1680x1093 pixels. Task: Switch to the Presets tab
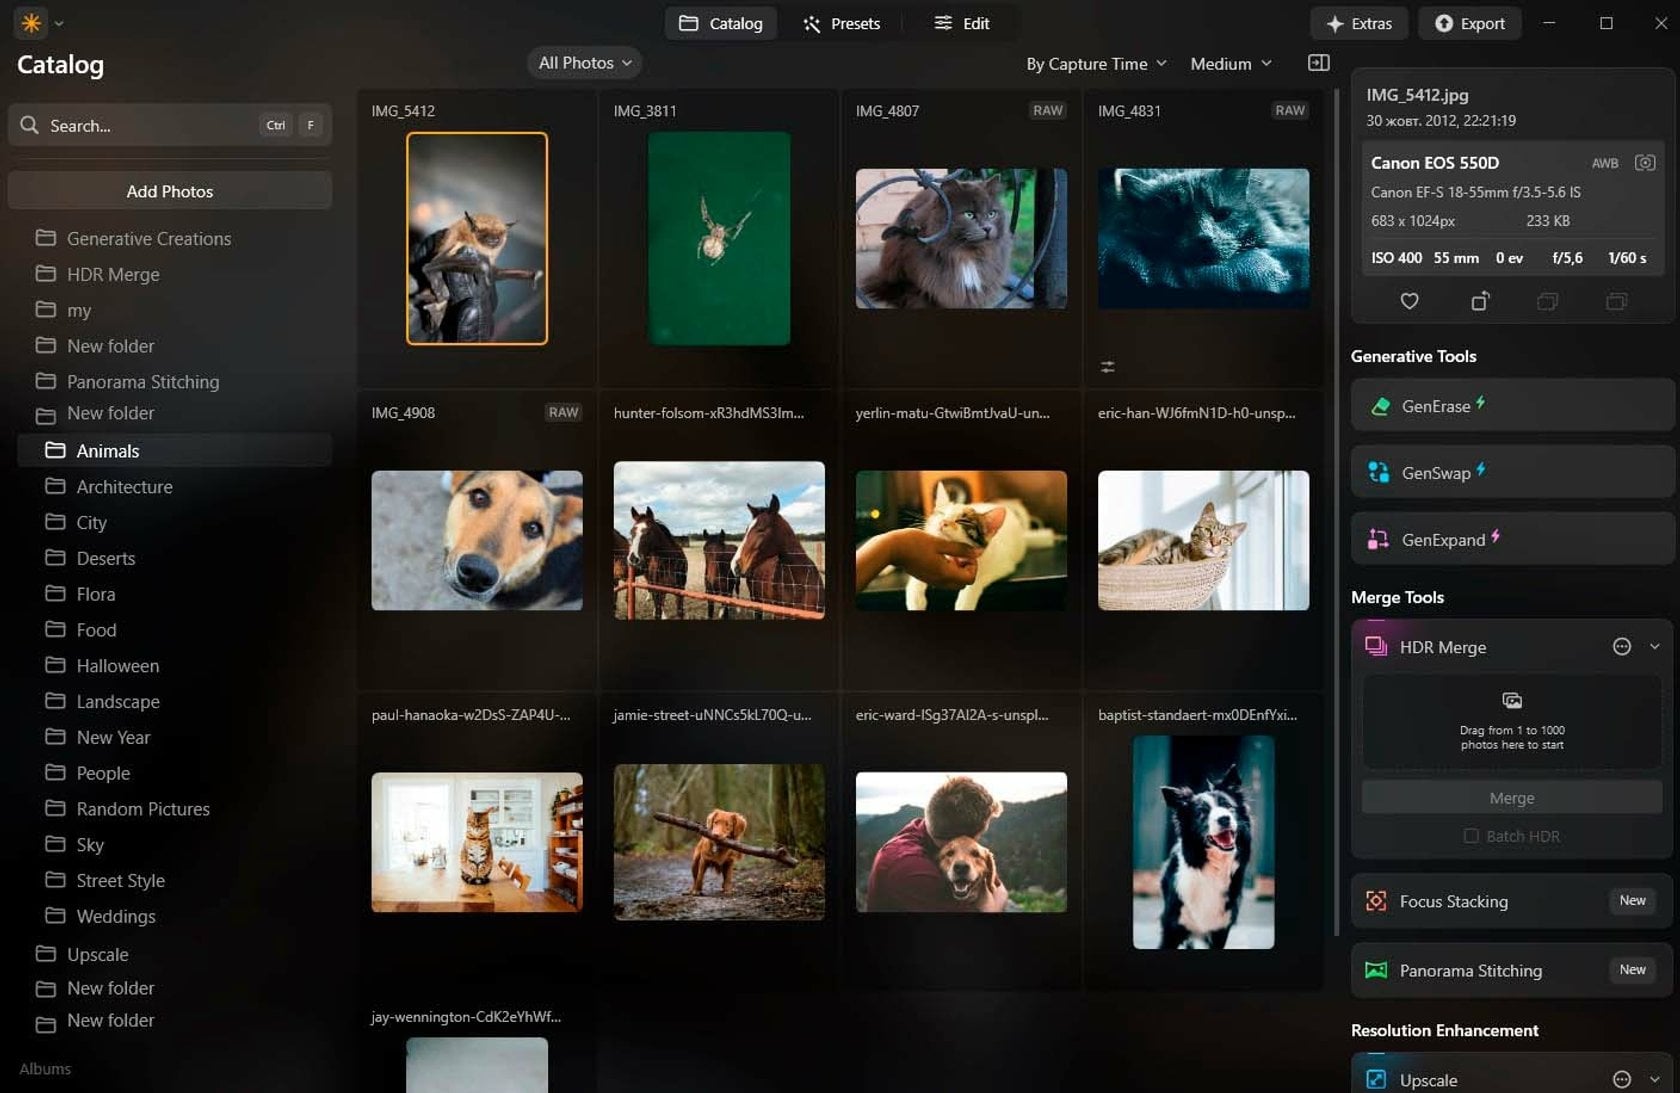[841, 23]
